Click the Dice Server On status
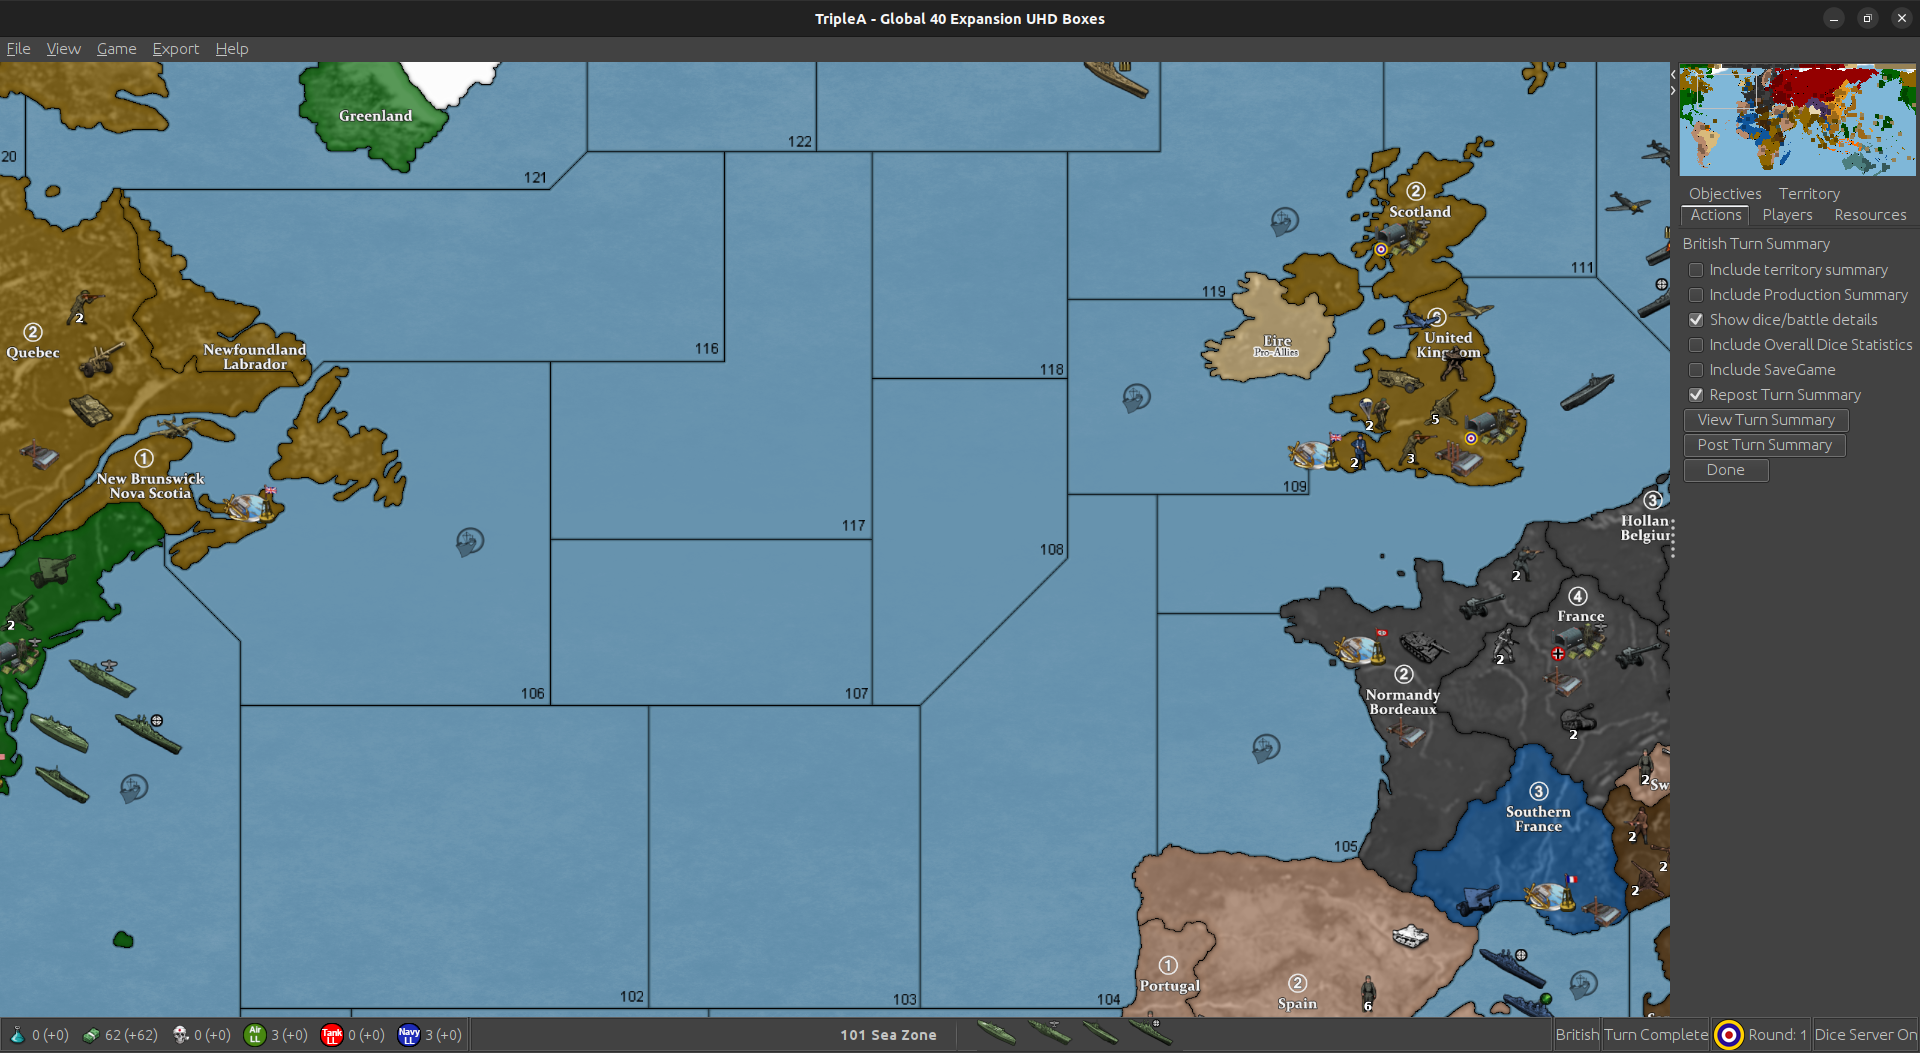 [x=1865, y=1035]
